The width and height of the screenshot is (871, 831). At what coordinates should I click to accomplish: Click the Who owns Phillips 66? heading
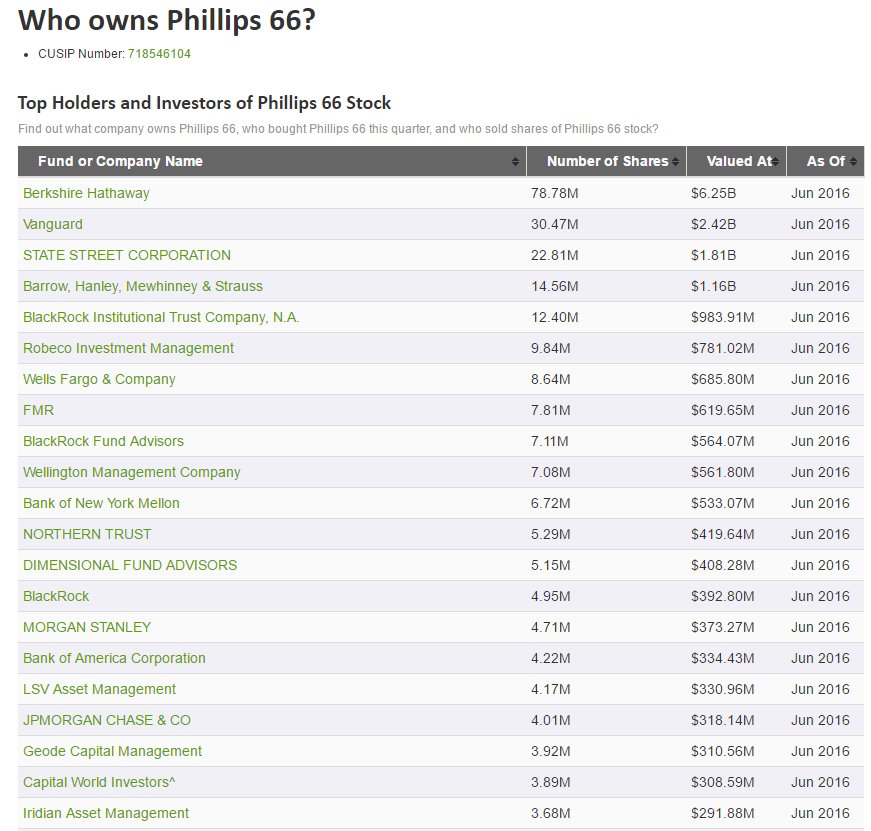167,21
